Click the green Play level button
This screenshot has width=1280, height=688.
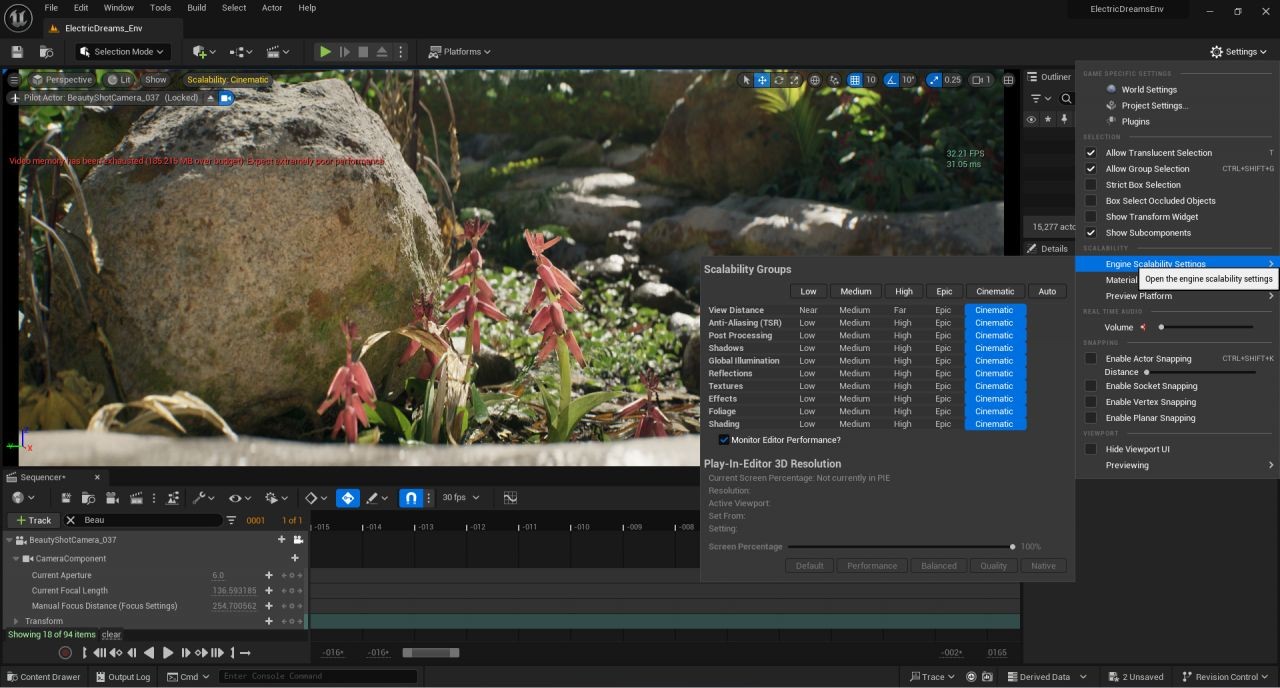(x=325, y=52)
